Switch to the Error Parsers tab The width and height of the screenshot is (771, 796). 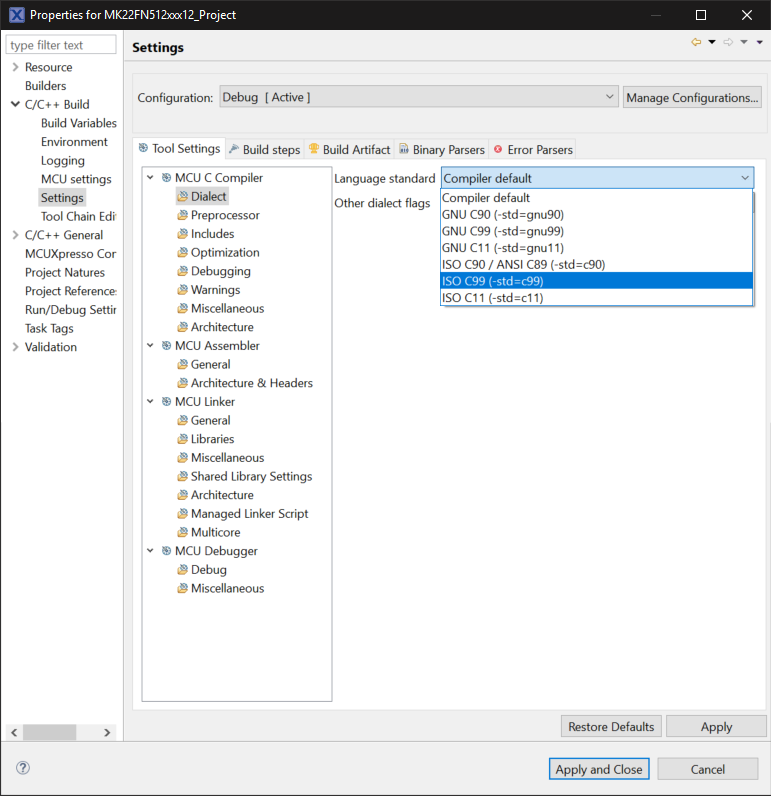533,150
